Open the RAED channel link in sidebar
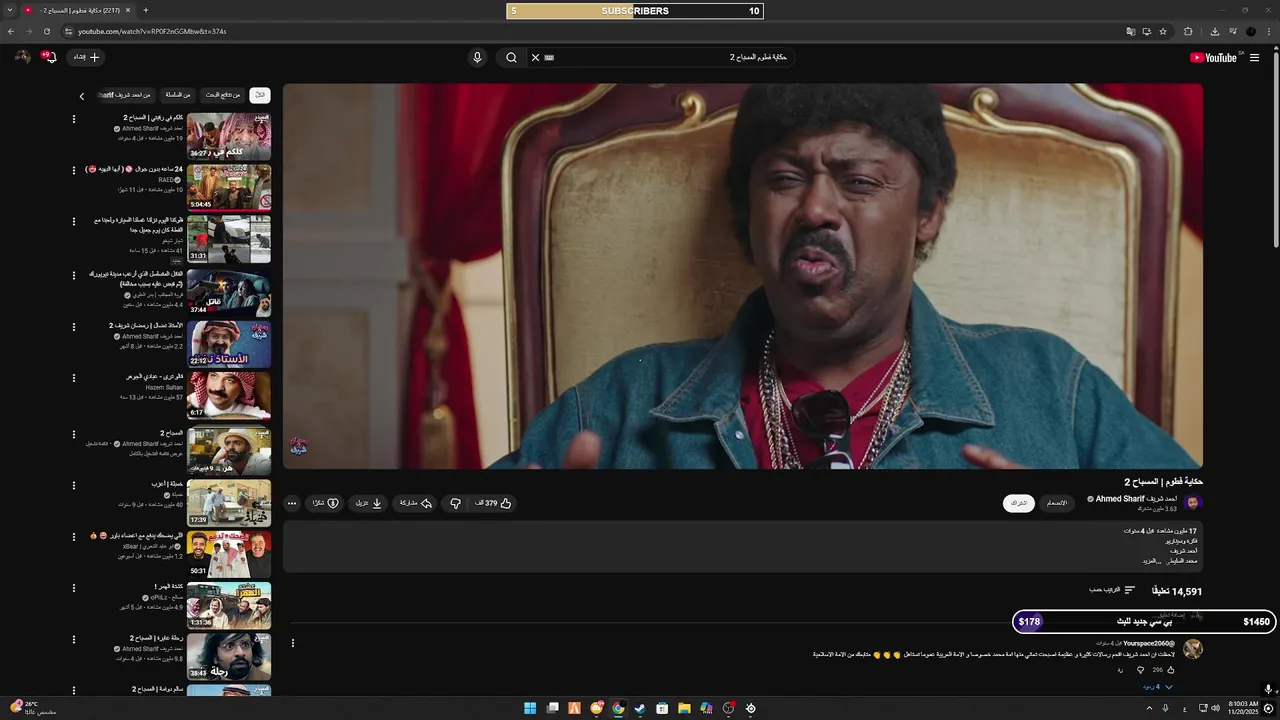1280x720 pixels. coord(166,180)
